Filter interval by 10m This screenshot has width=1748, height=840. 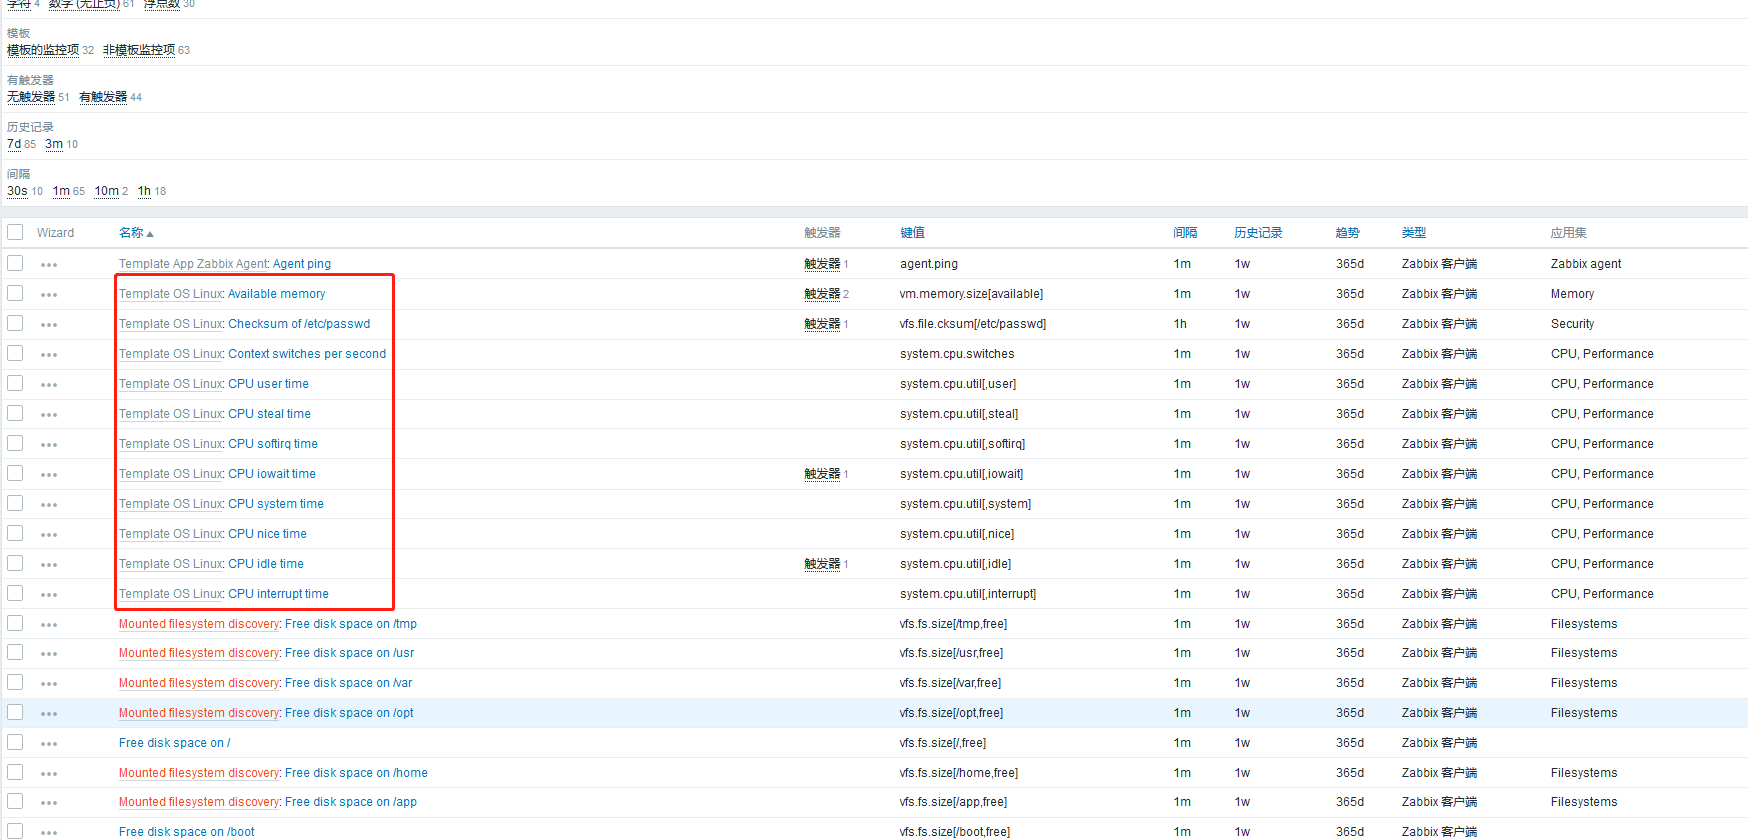pyautogui.click(x=107, y=191)
